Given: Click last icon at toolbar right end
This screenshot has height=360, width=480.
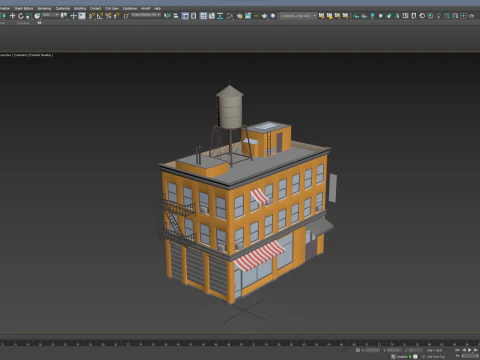Looking at the screenshot, I should tap(471, 16).
